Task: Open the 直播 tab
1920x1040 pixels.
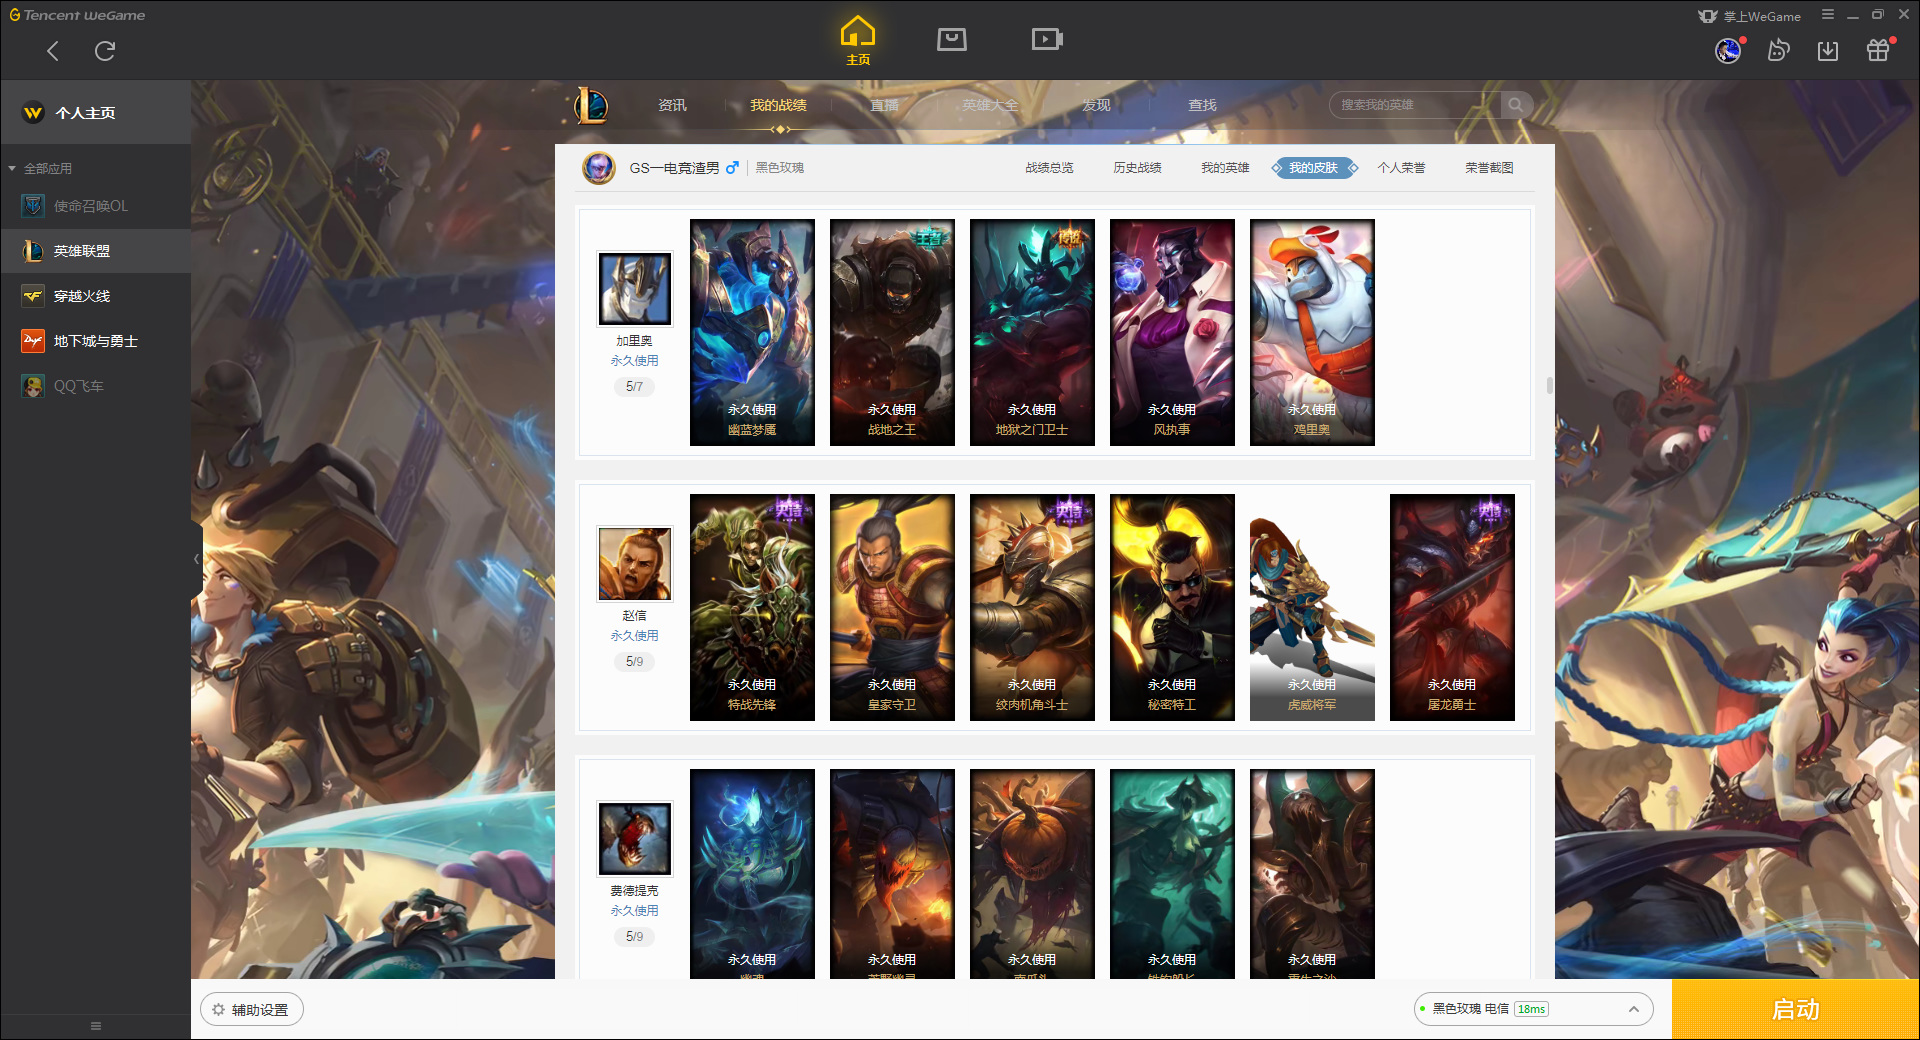Action: (884, 105)
